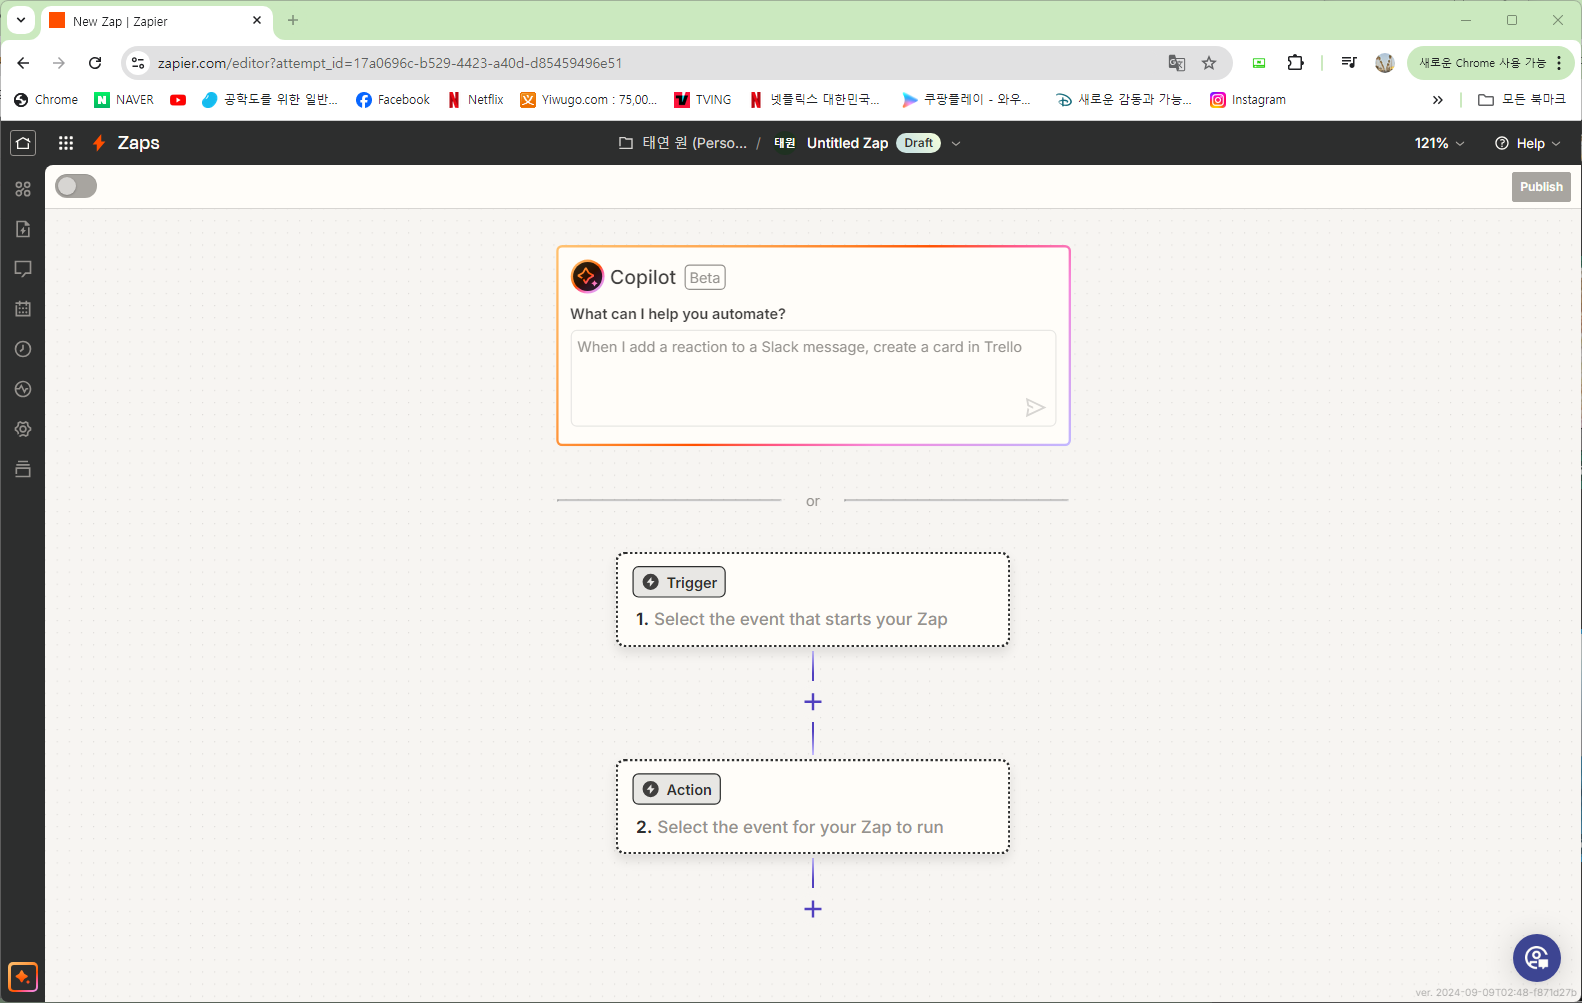Viewport: 1582px width, 1003px height.
Task: Open the Chrome three-dot menu
Action: click(1559, 63)
